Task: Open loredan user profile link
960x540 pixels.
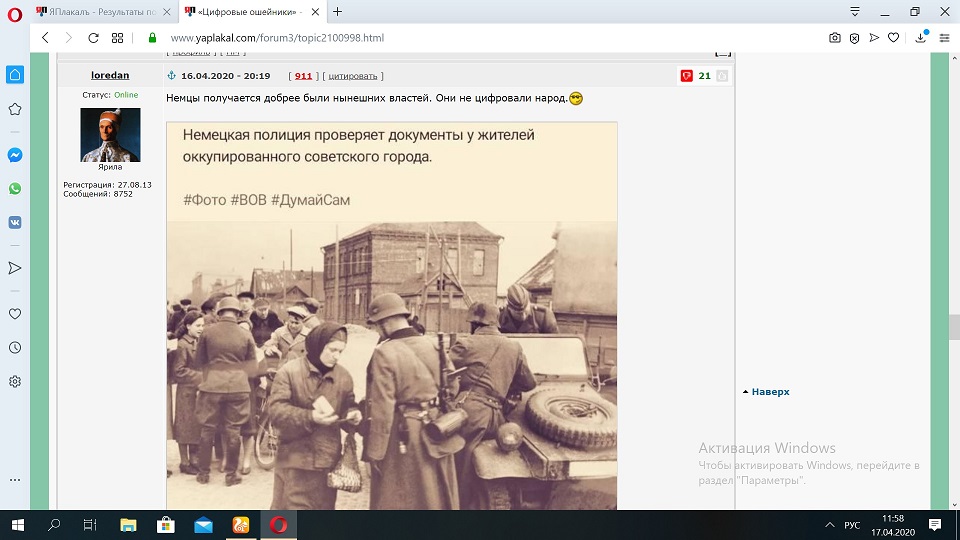Action: pos(110,75)
